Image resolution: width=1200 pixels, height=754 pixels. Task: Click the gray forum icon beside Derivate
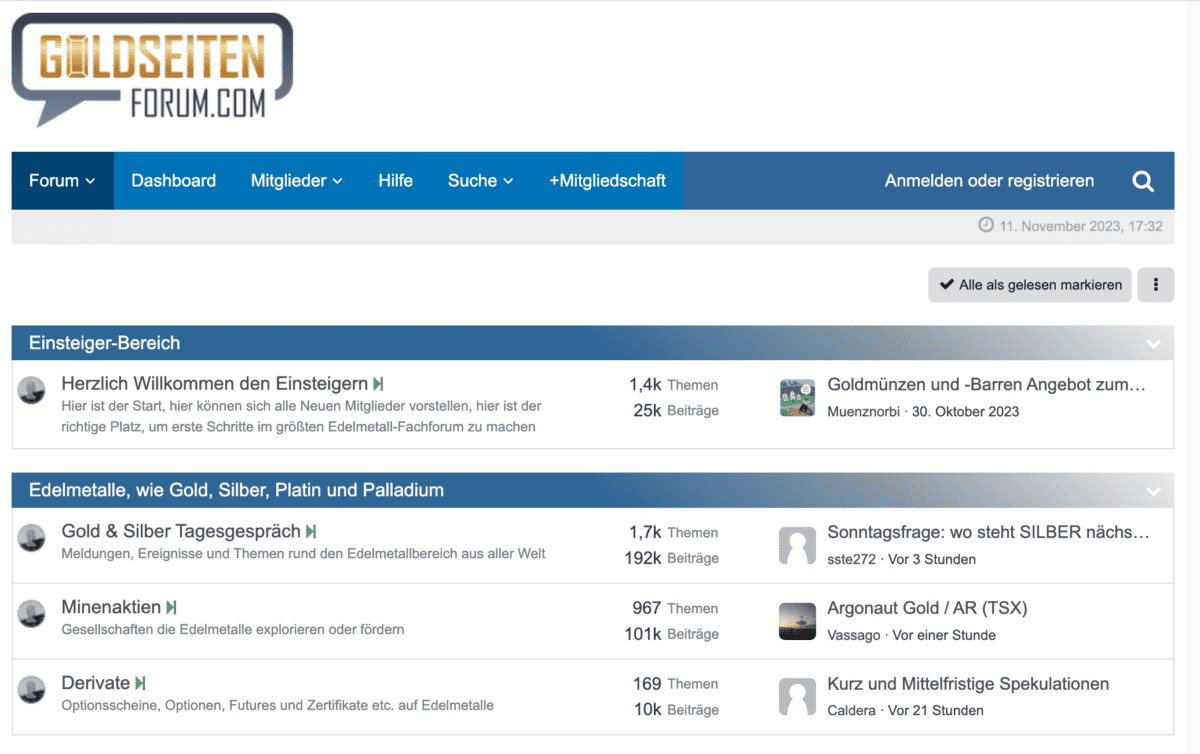tap(31, 690)
